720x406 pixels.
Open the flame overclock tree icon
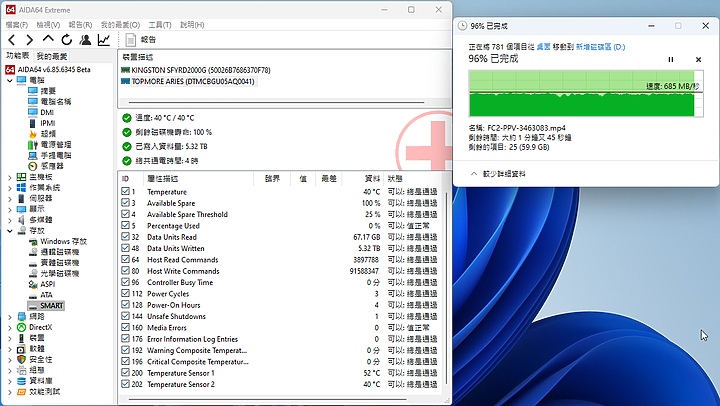33,134
